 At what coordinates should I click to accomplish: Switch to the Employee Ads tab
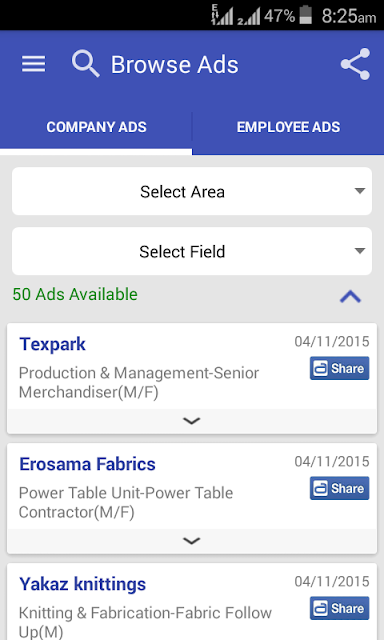click(288, 127)
